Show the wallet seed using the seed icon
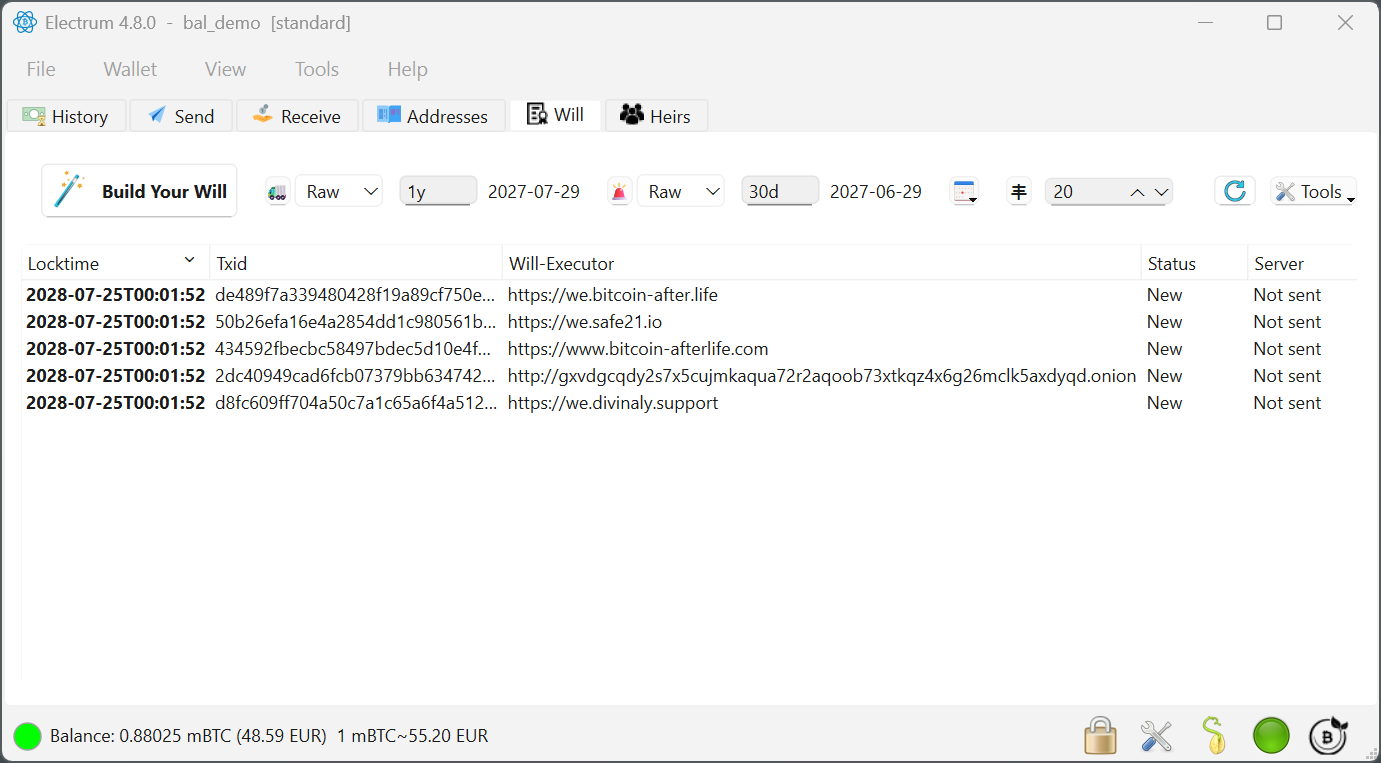 [1214, 736]
